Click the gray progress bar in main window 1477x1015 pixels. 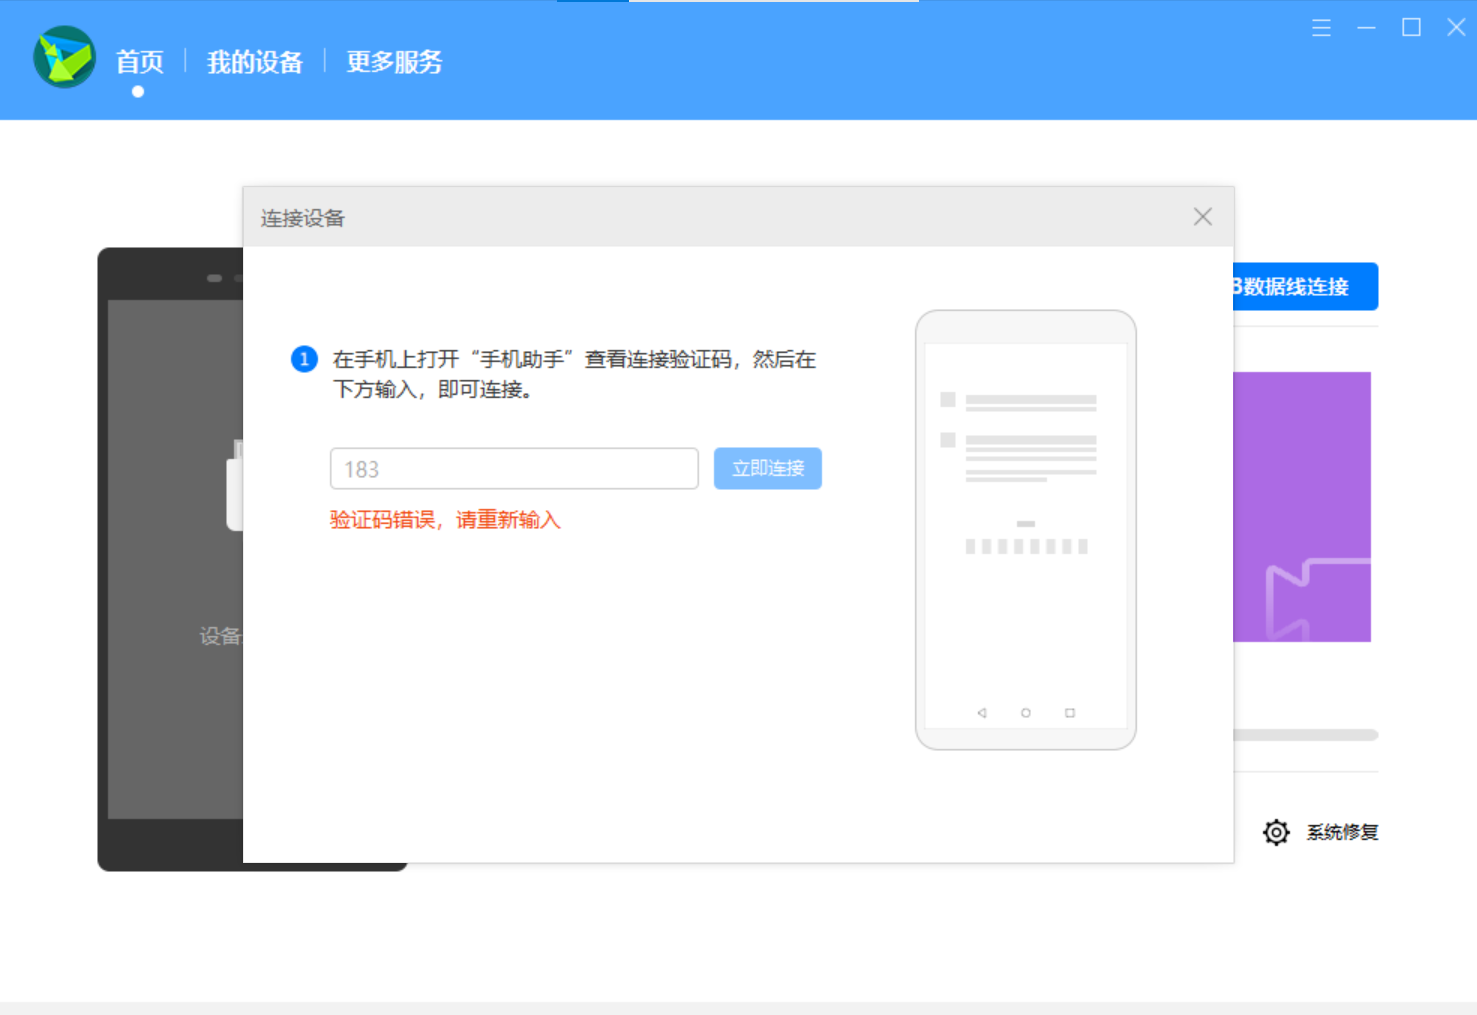[1306, 735]
